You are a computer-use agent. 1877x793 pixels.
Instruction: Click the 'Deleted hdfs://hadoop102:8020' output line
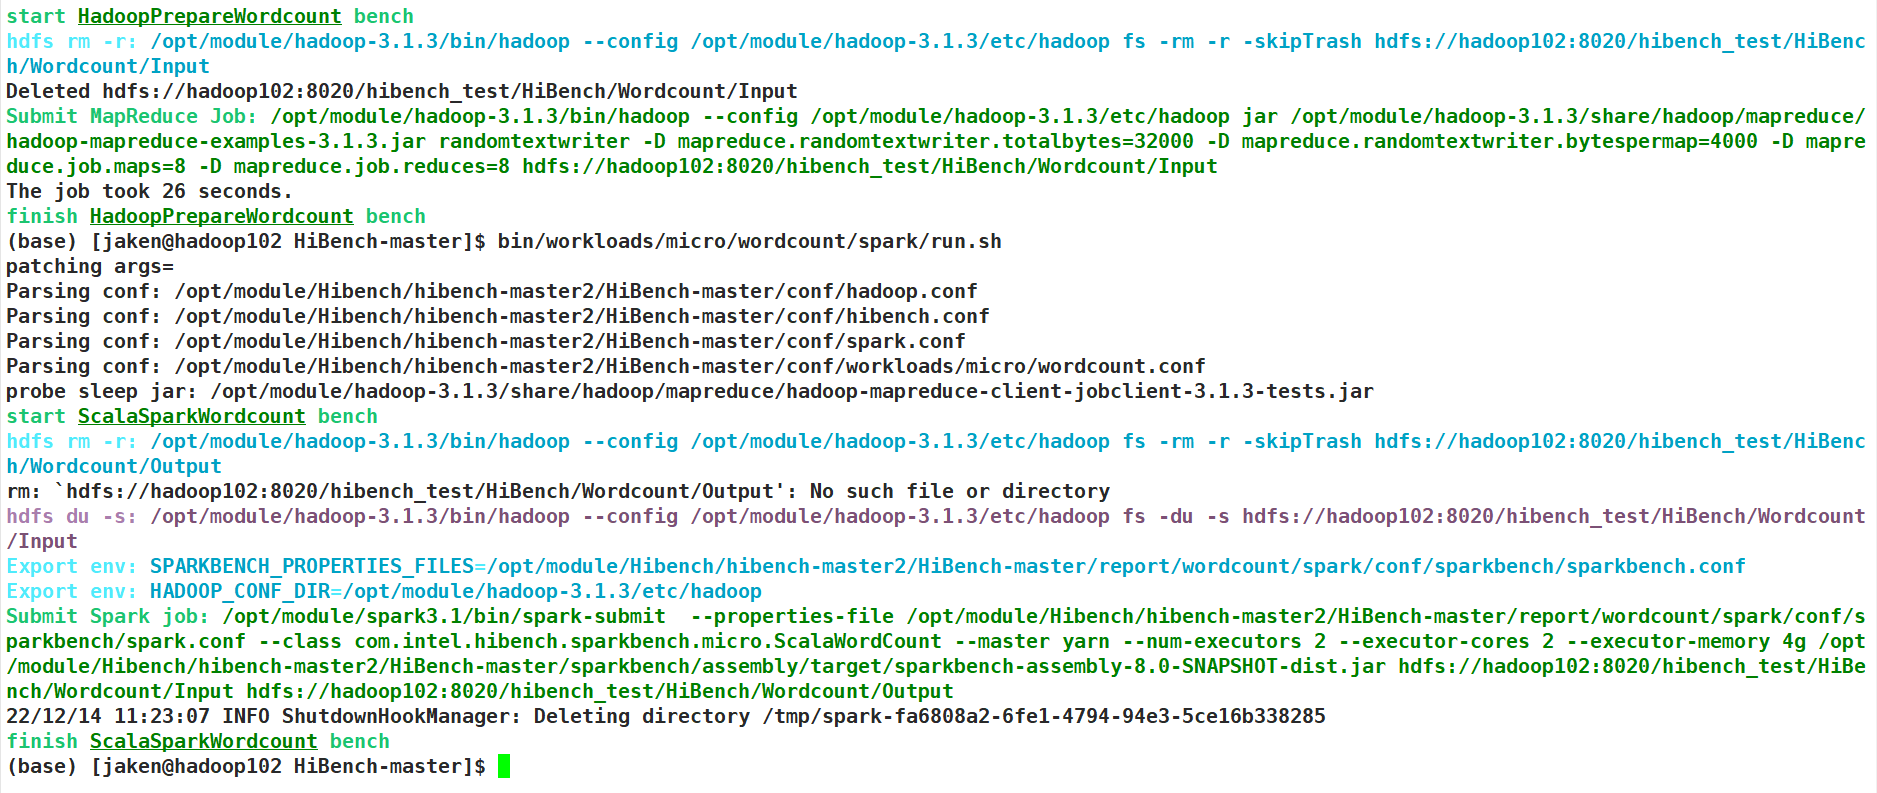(x=402, y=91)
